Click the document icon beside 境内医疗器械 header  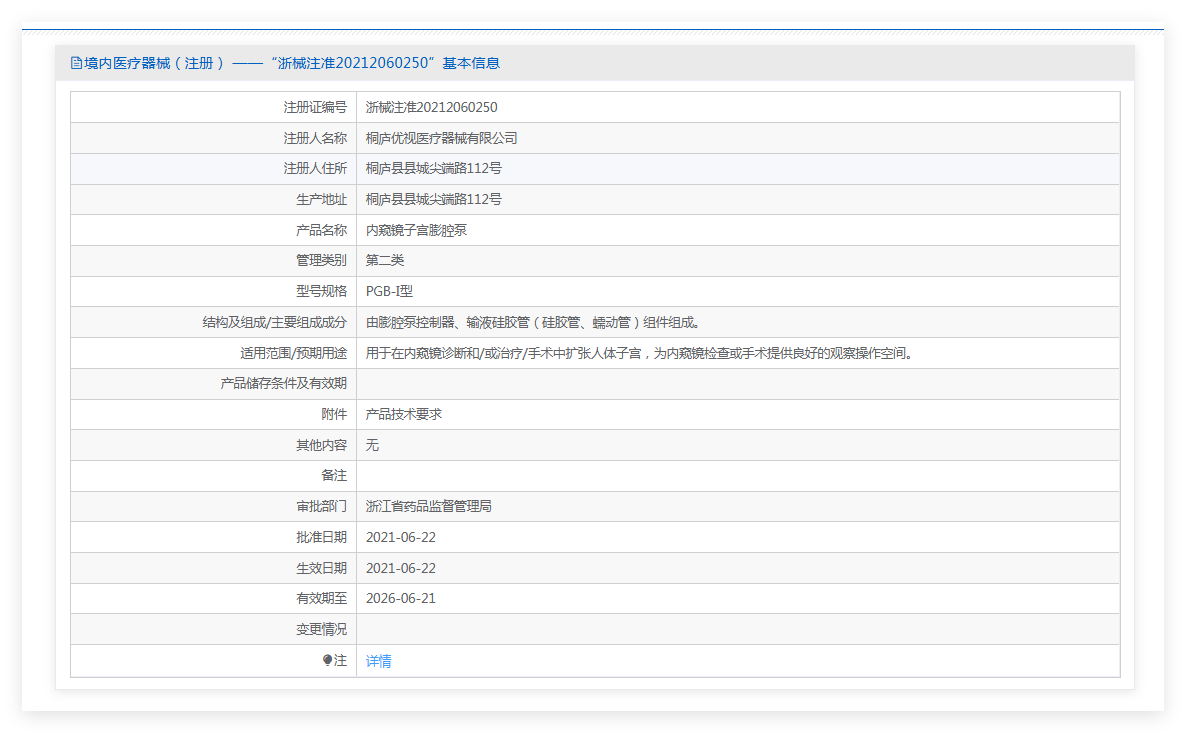[76, 64]
